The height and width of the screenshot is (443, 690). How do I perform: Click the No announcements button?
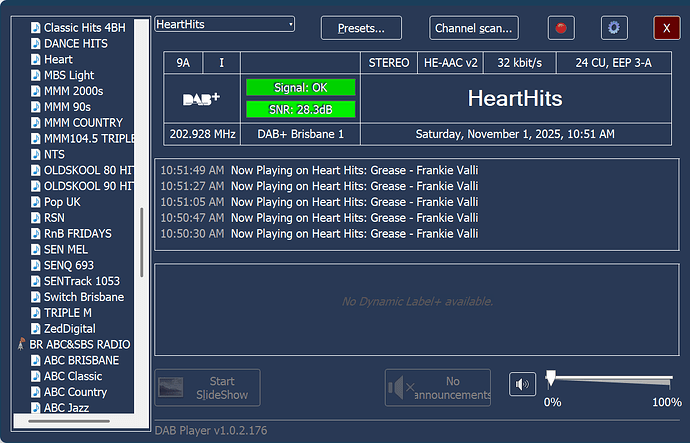[438, 388]
